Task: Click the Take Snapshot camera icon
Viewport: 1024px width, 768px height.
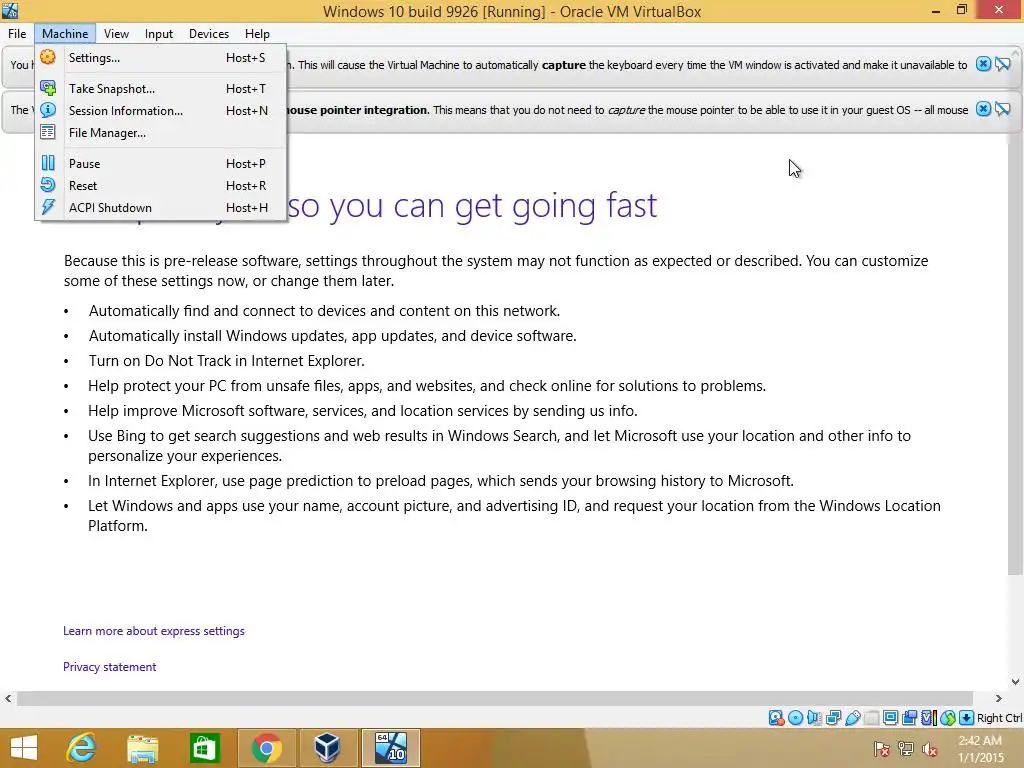Action: [48, 88]
